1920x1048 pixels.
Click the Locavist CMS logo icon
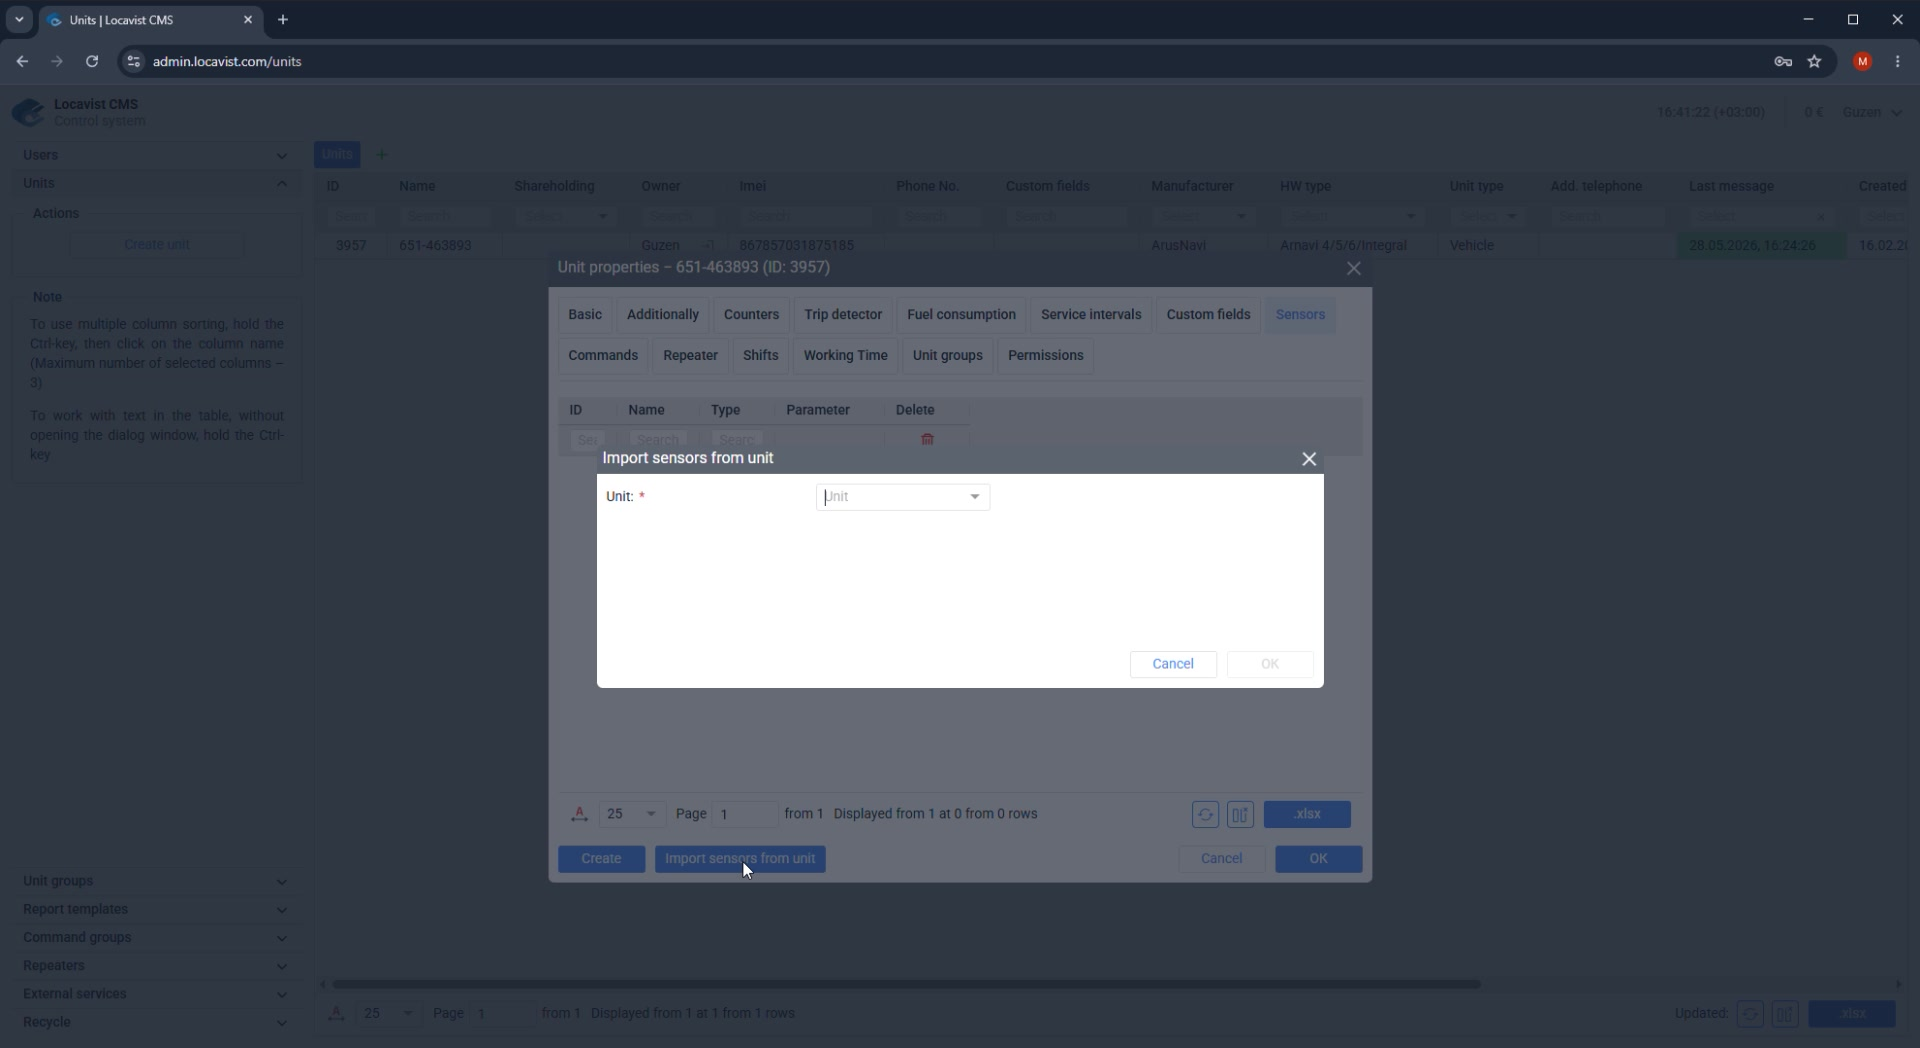tap(28, 112)
